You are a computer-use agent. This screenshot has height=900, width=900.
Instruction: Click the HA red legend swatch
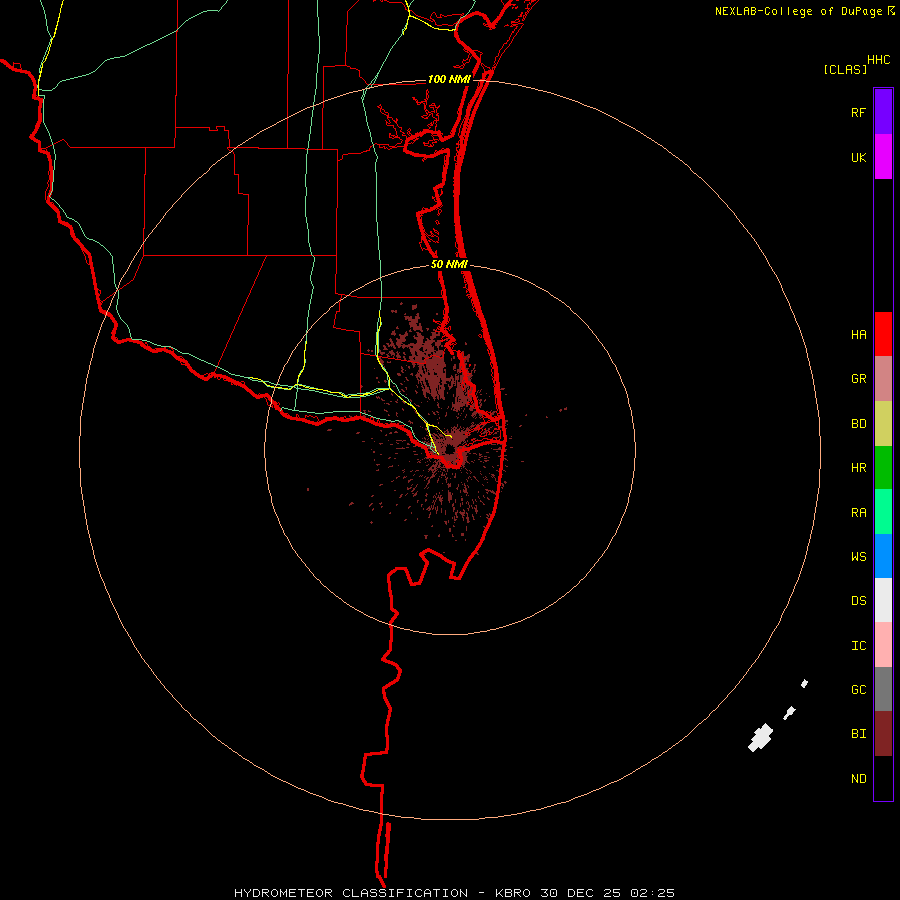[883, 334]
